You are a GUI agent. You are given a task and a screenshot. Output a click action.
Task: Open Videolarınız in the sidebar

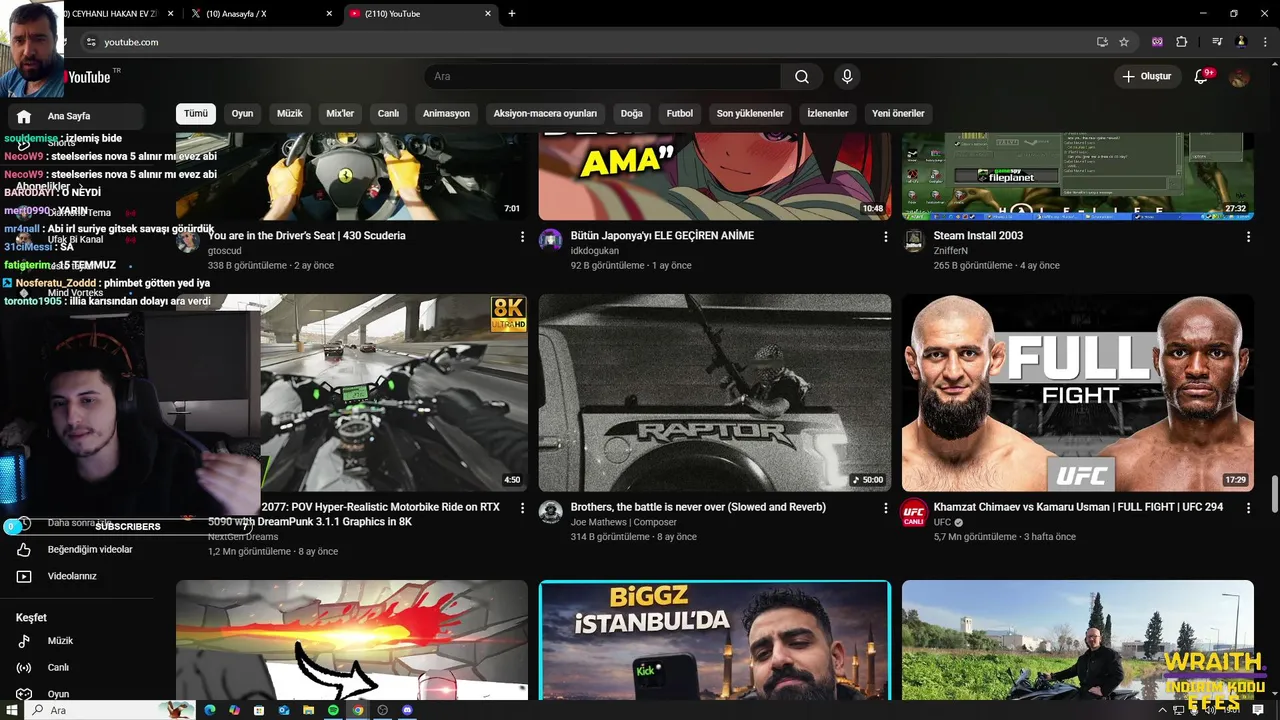pyautogui.click(x=73, y=576)
